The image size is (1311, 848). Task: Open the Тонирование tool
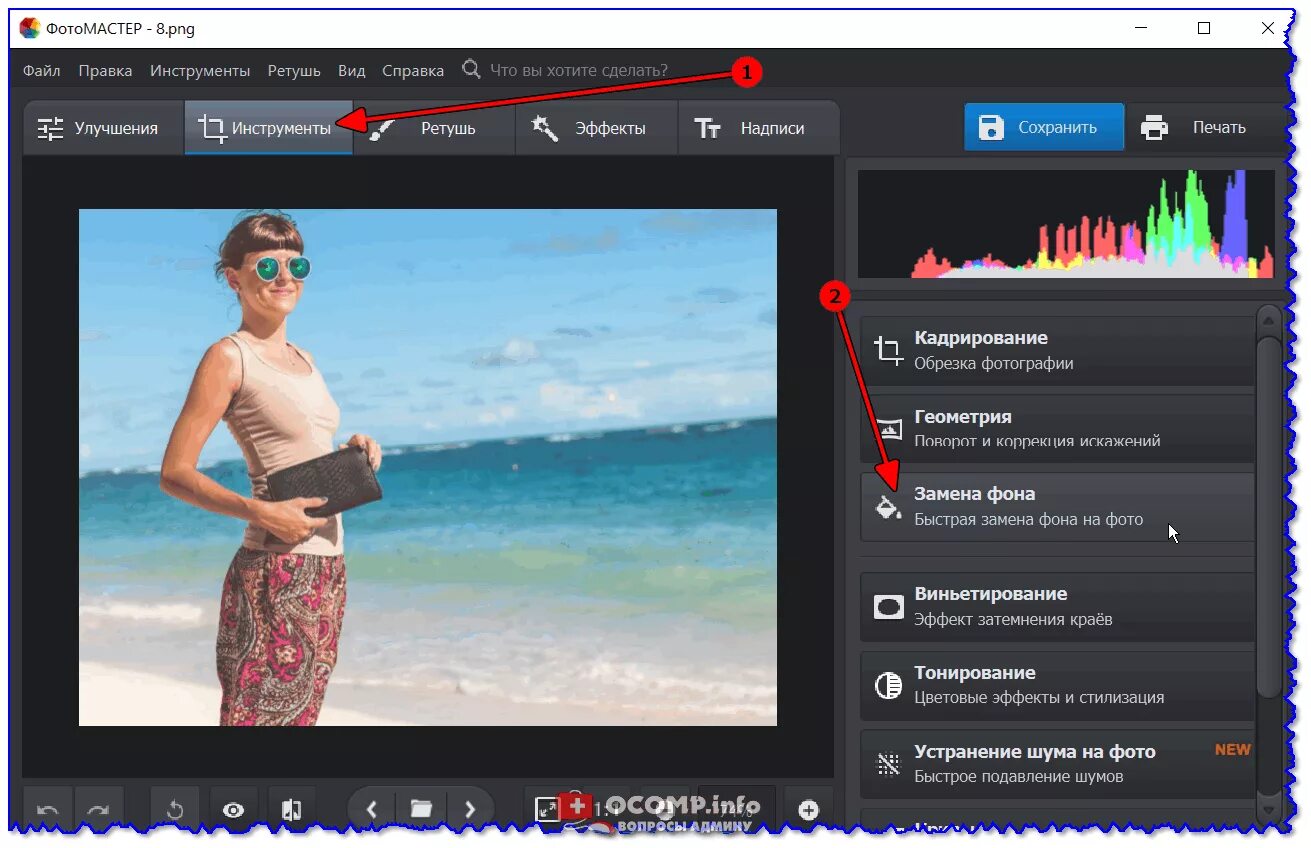click(1057, 686)
